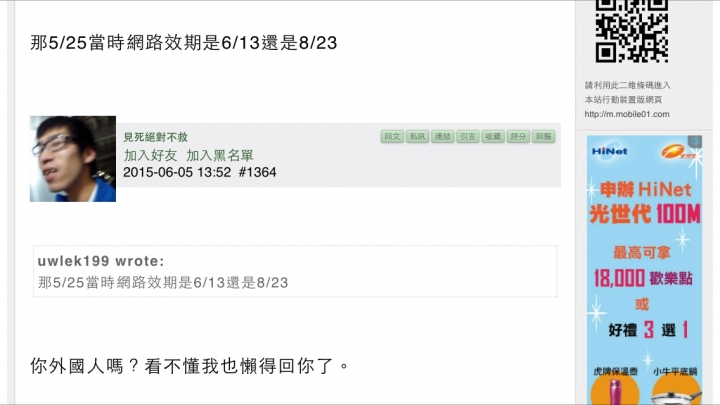Open post number #1364 link
This screenshot has width=720, height=405.
pyautogui.click(x=258, y=172)
